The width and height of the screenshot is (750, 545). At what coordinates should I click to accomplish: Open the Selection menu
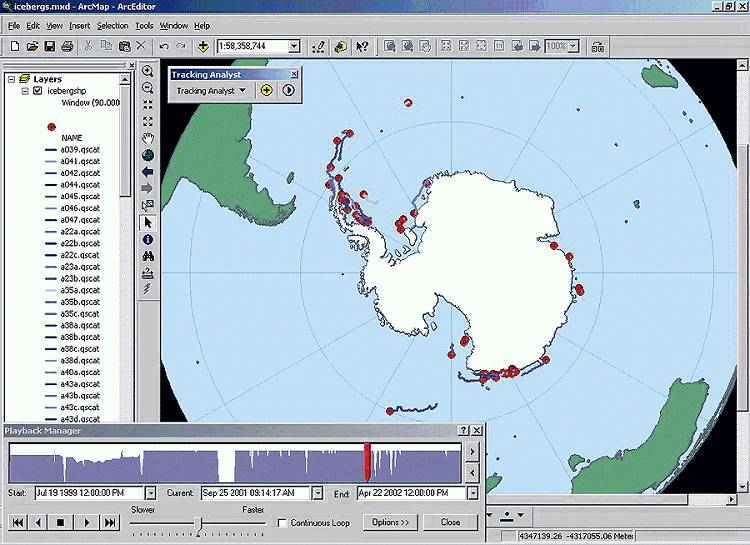coord(112,26)
